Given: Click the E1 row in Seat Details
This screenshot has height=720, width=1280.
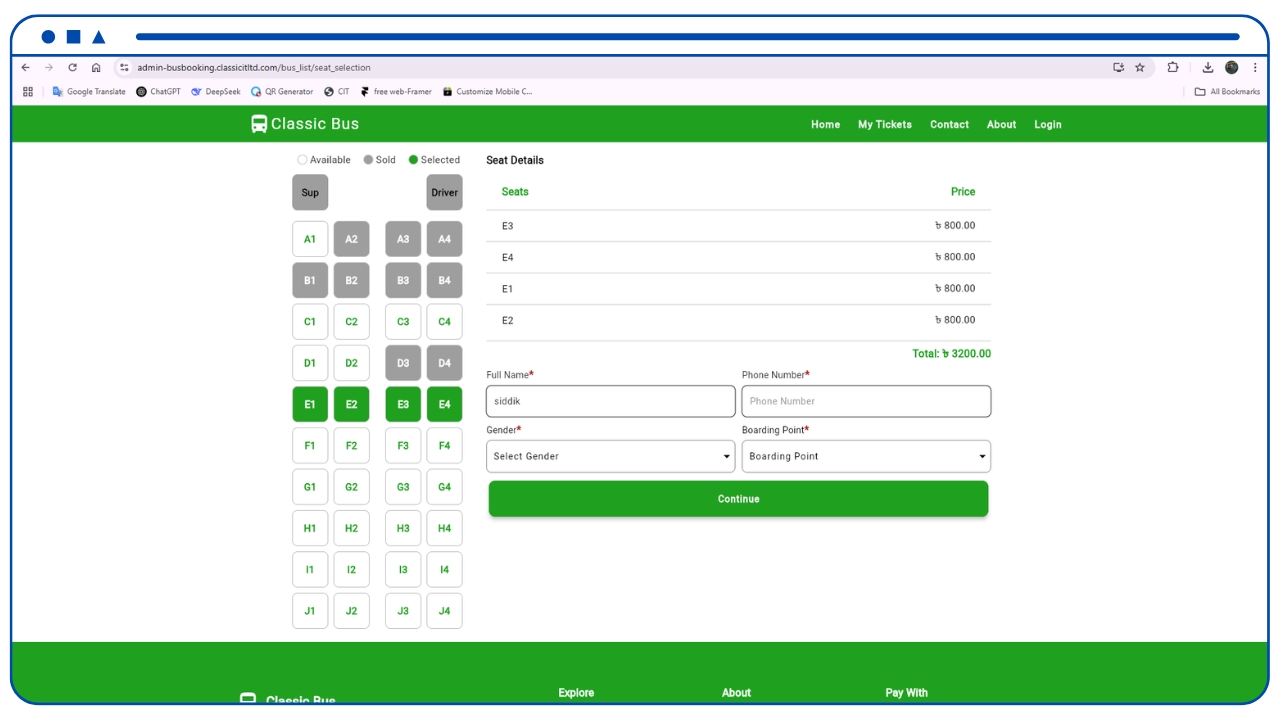Looking at the screenshot, I should (x=738, y=289).
